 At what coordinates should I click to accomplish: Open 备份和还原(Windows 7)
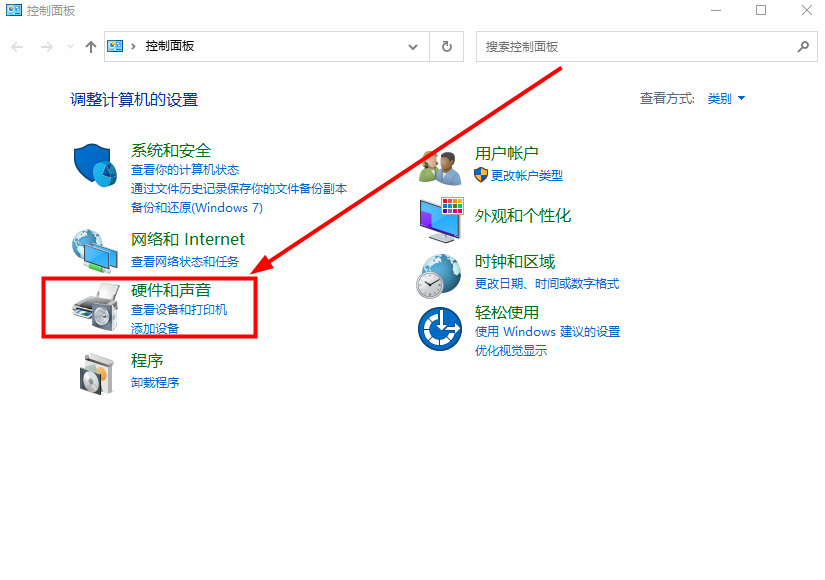pos(199,208)
